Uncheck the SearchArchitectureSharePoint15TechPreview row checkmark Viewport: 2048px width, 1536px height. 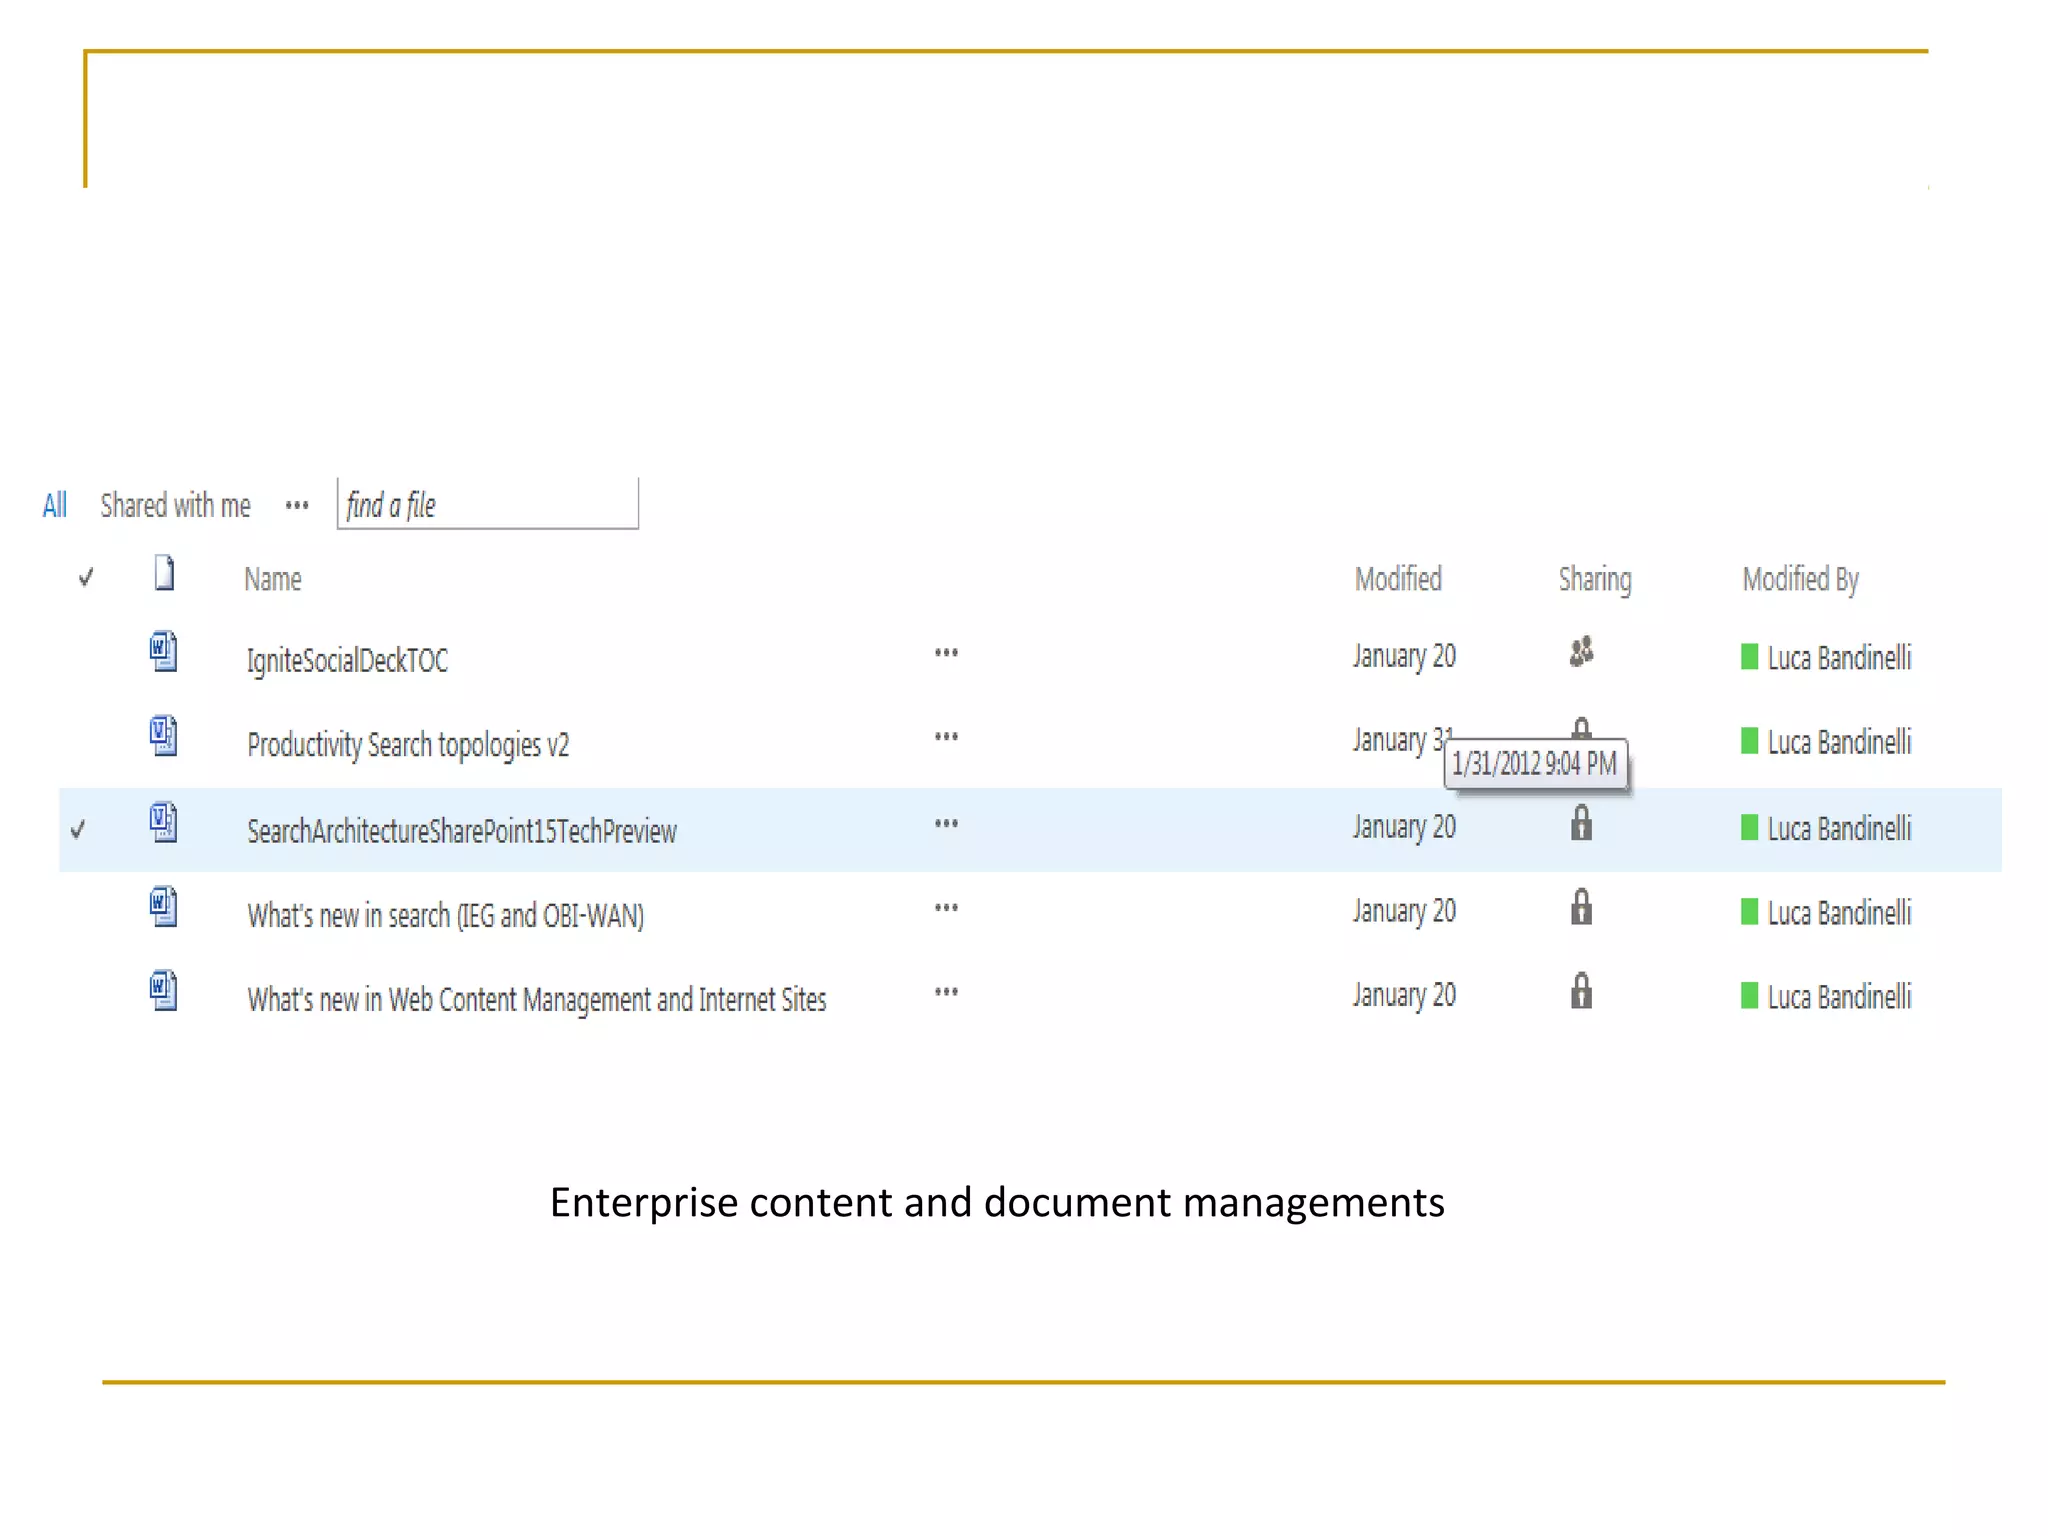[78, 829]
